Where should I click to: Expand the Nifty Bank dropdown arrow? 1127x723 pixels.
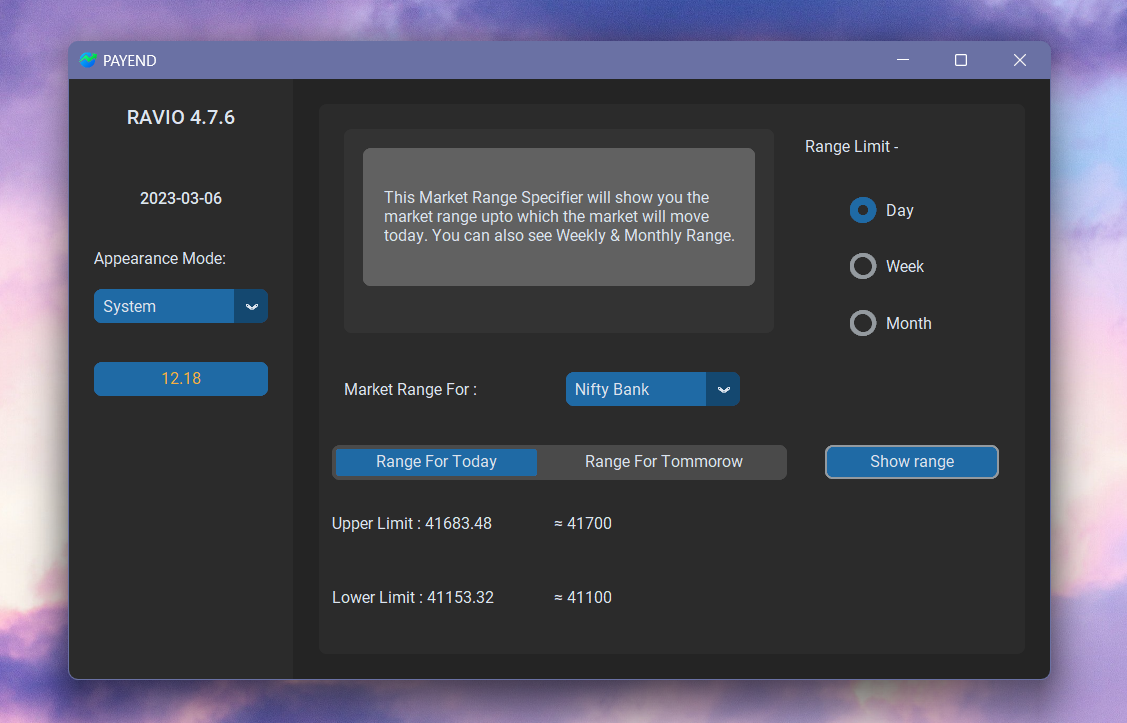click(x=723, y=389)
